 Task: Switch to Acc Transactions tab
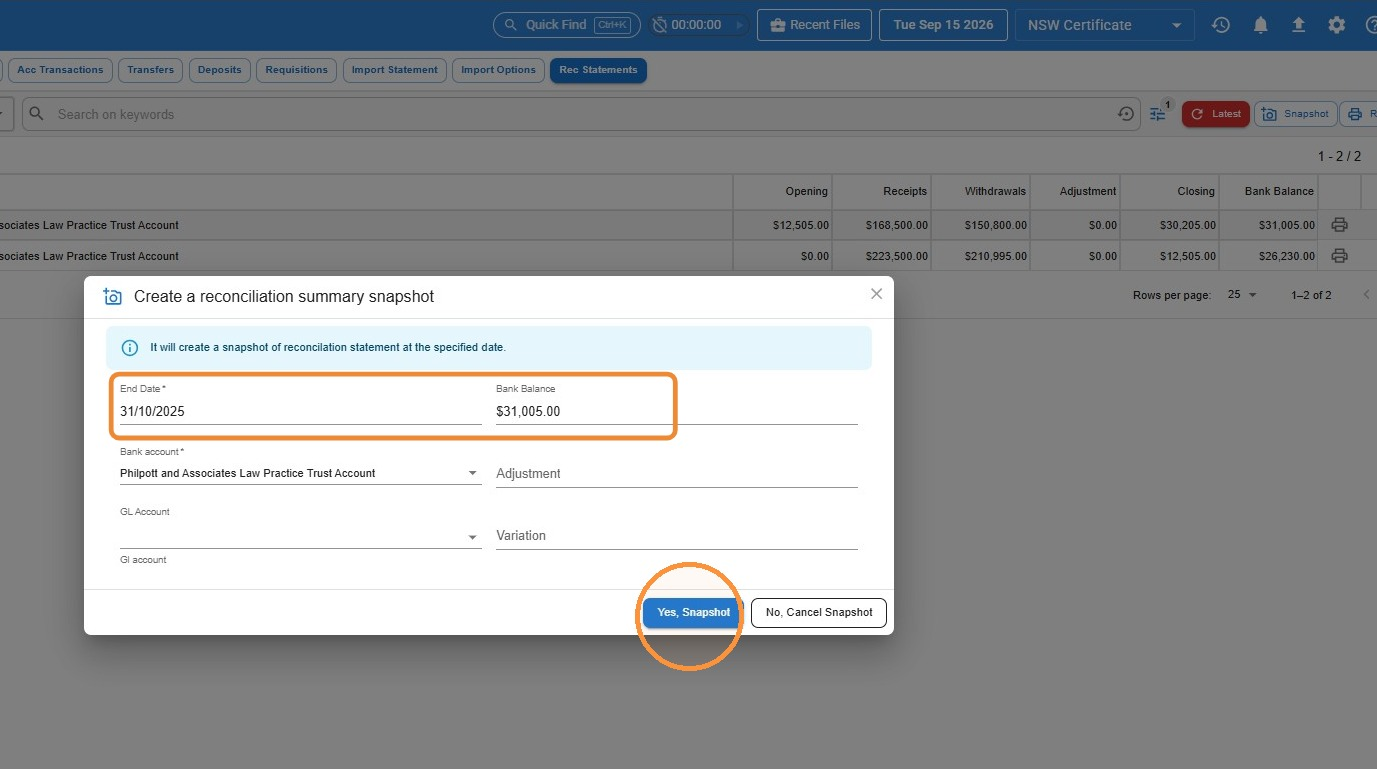click(60, 70)
